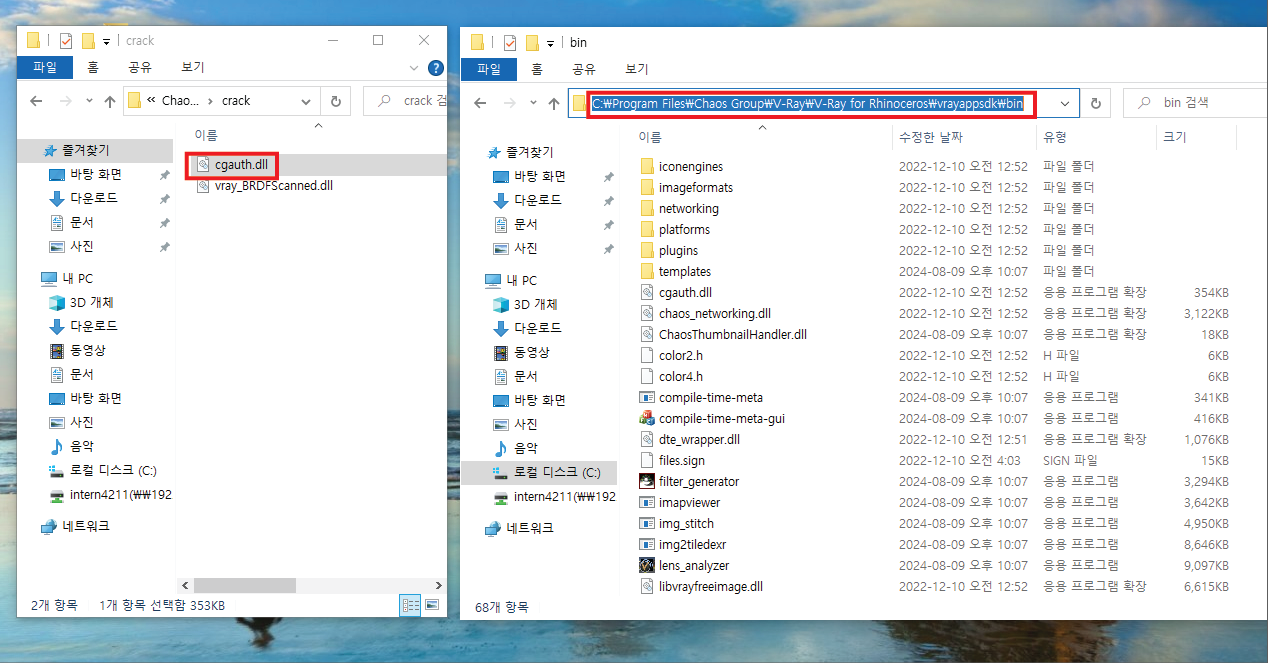Open recent locations dropdown in crack window

coord(91,101)
